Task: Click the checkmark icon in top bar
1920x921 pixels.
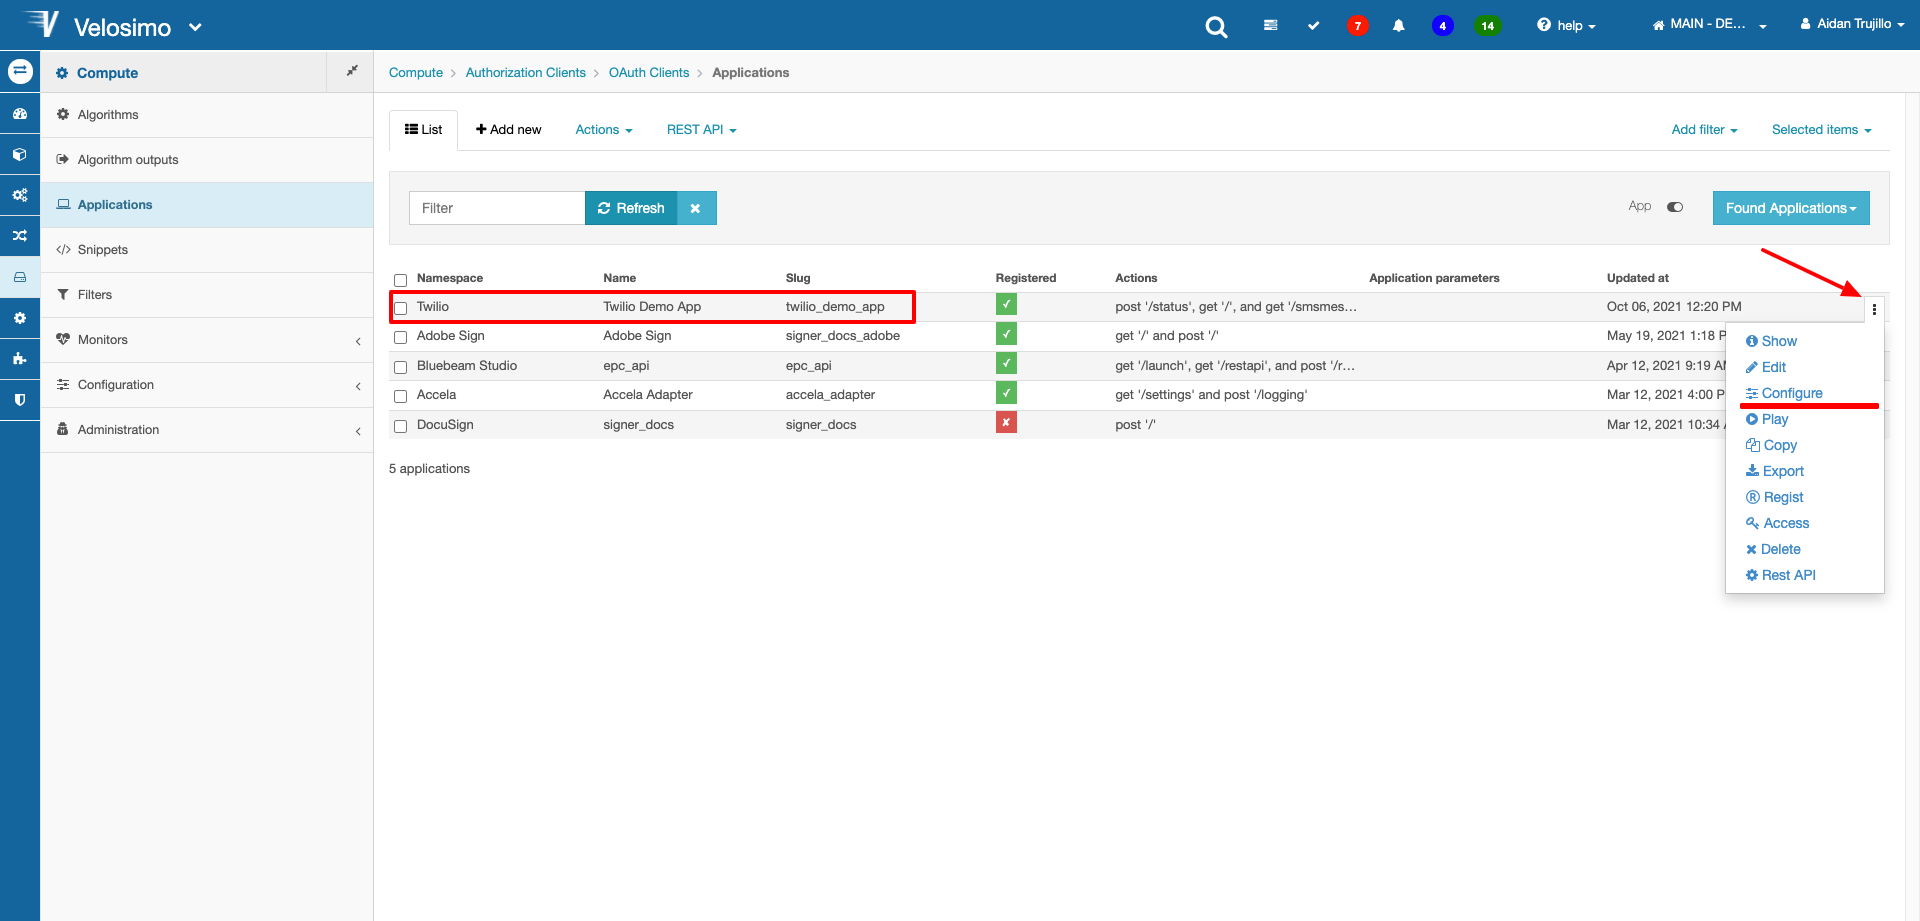Action: coord(1313,26)
